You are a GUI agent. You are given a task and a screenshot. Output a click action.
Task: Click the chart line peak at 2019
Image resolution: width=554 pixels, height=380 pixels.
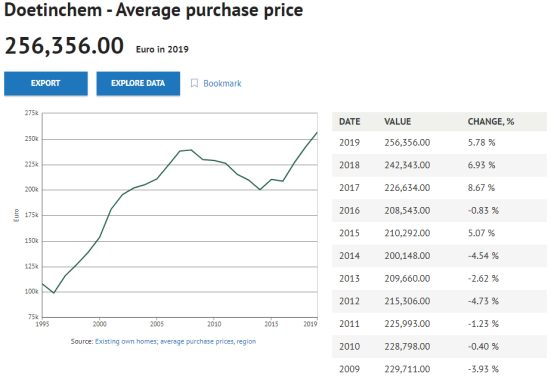[317, 132]
